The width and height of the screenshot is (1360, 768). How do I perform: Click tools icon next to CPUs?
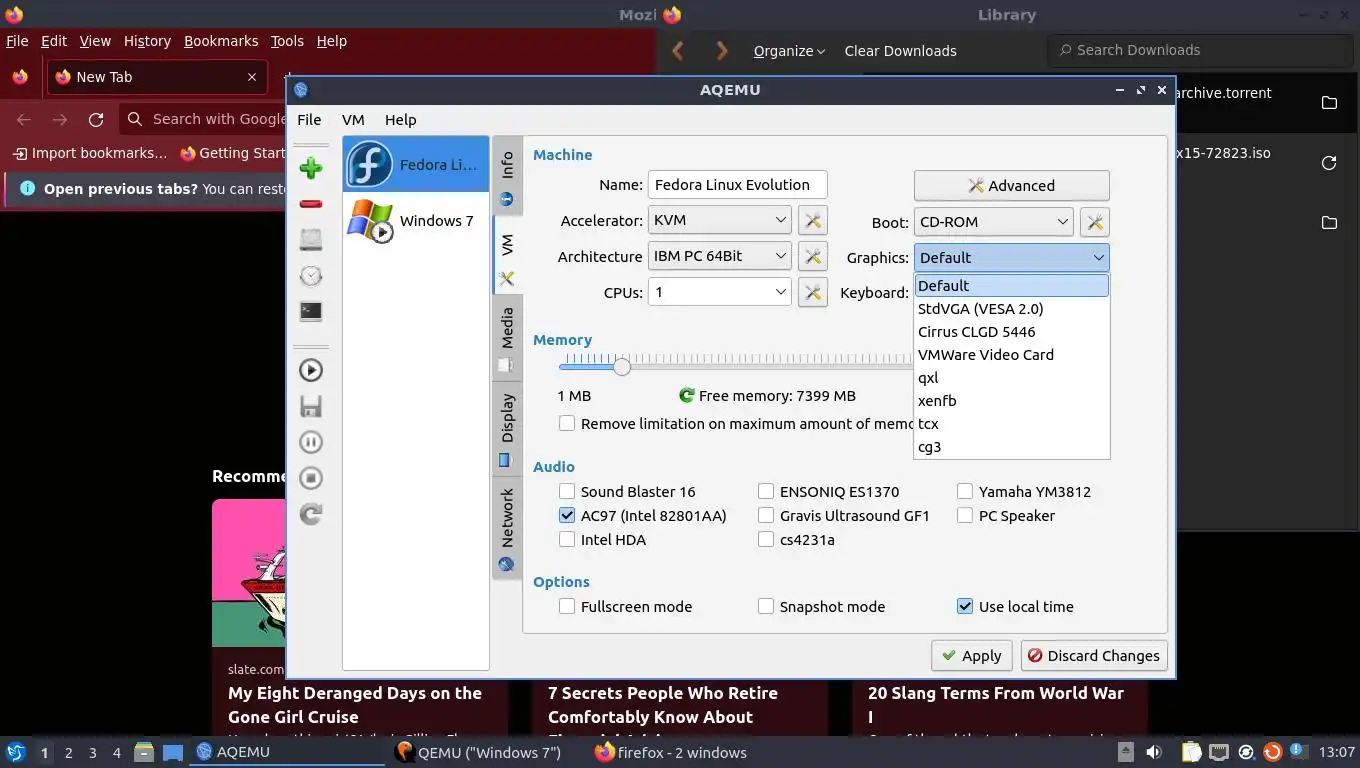click(813, 293)
